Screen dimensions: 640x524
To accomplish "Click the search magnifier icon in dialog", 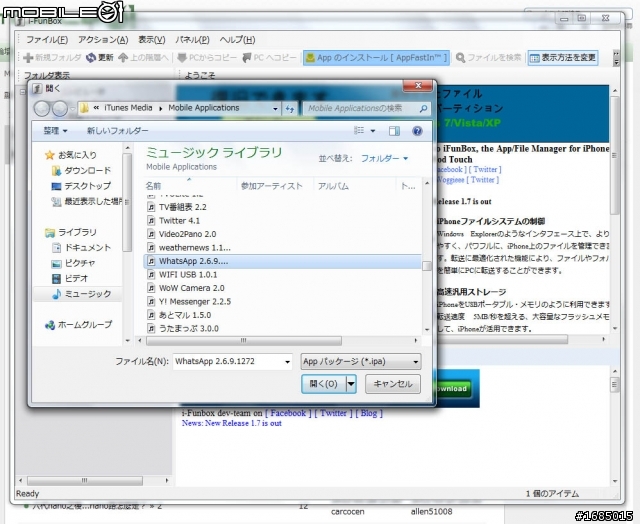I will click(423, 109).
